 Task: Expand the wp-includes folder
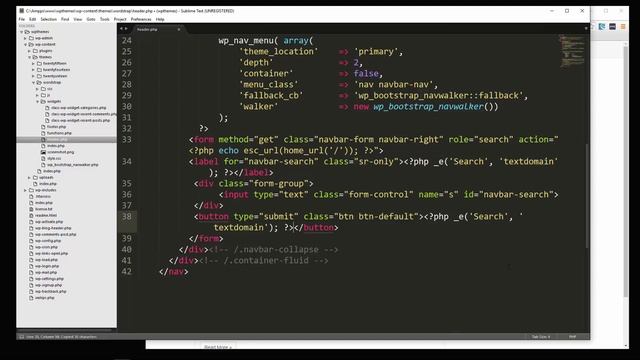pyautogui.click(x=25, y=190)
